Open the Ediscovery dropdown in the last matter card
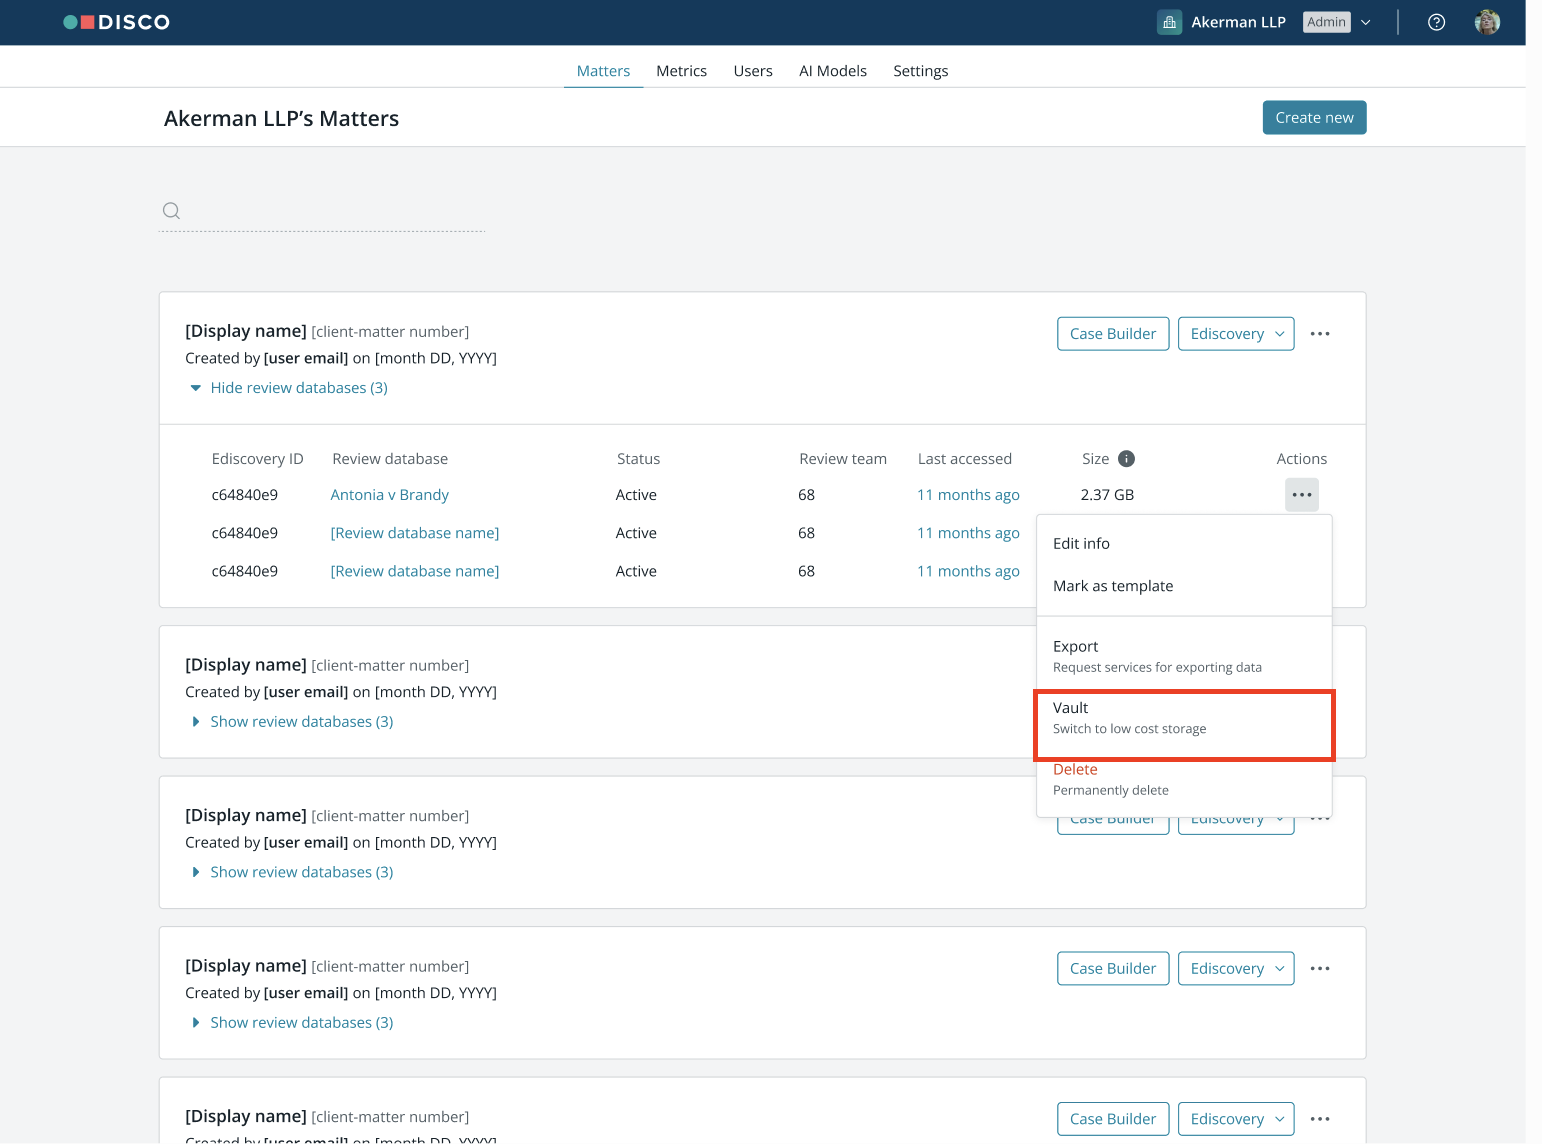1542x1144 pixels. (1236, 1119)
